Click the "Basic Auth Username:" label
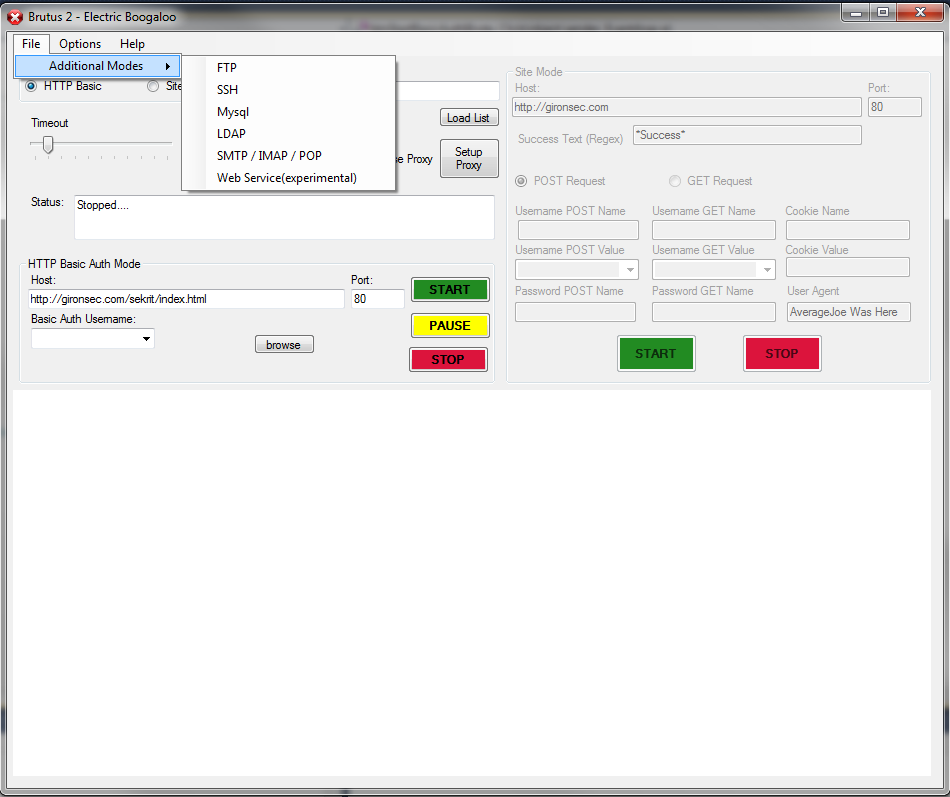This screenshot has height=797, width=950. (84, 319)
